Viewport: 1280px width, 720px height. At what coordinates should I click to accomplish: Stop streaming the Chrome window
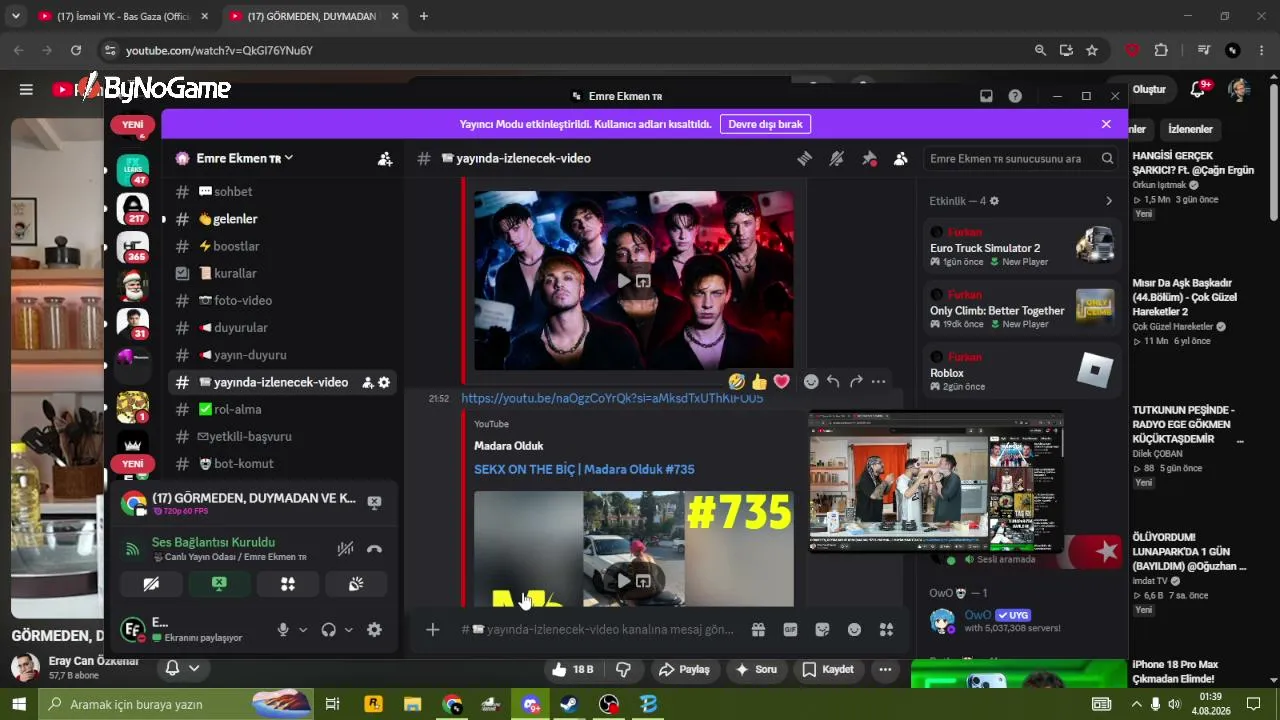[x=374, y=502]
